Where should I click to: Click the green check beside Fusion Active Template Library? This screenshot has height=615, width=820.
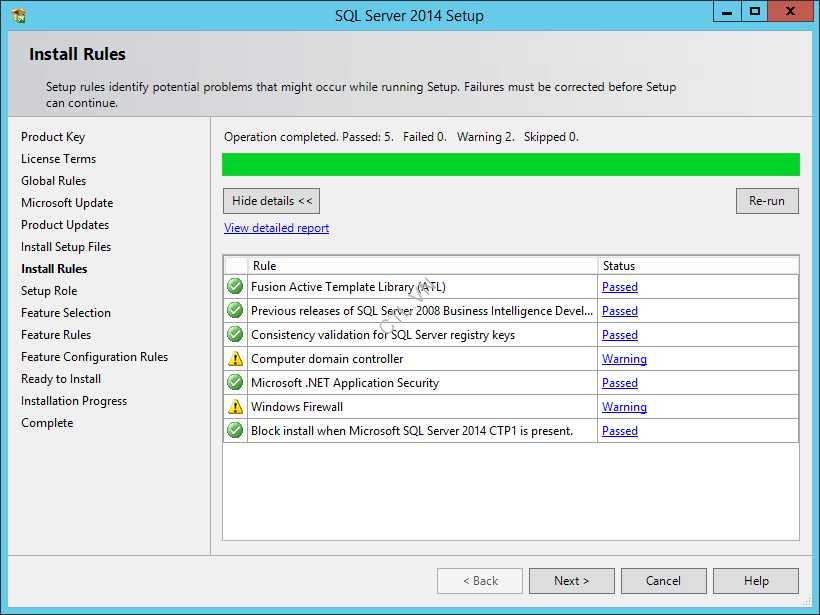coord(234,286)
